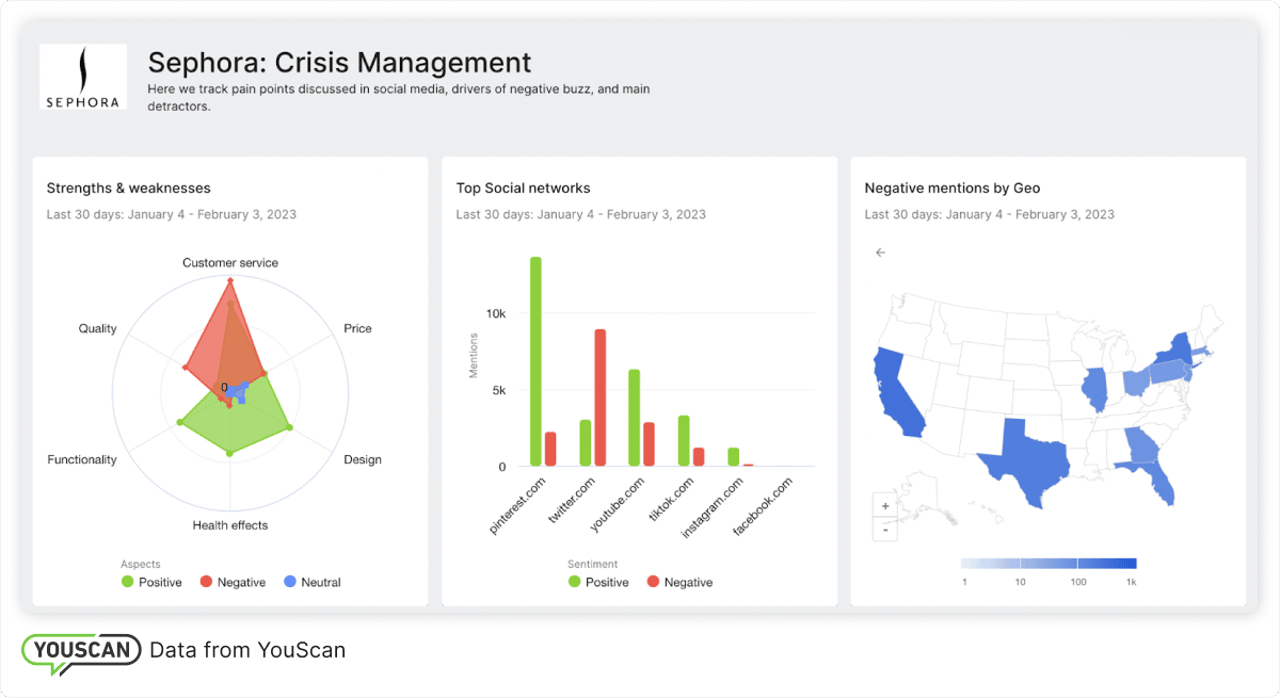Click the Quality radar label
The width and height of the screenshot is (1280, 698).
tap(98, 328)
